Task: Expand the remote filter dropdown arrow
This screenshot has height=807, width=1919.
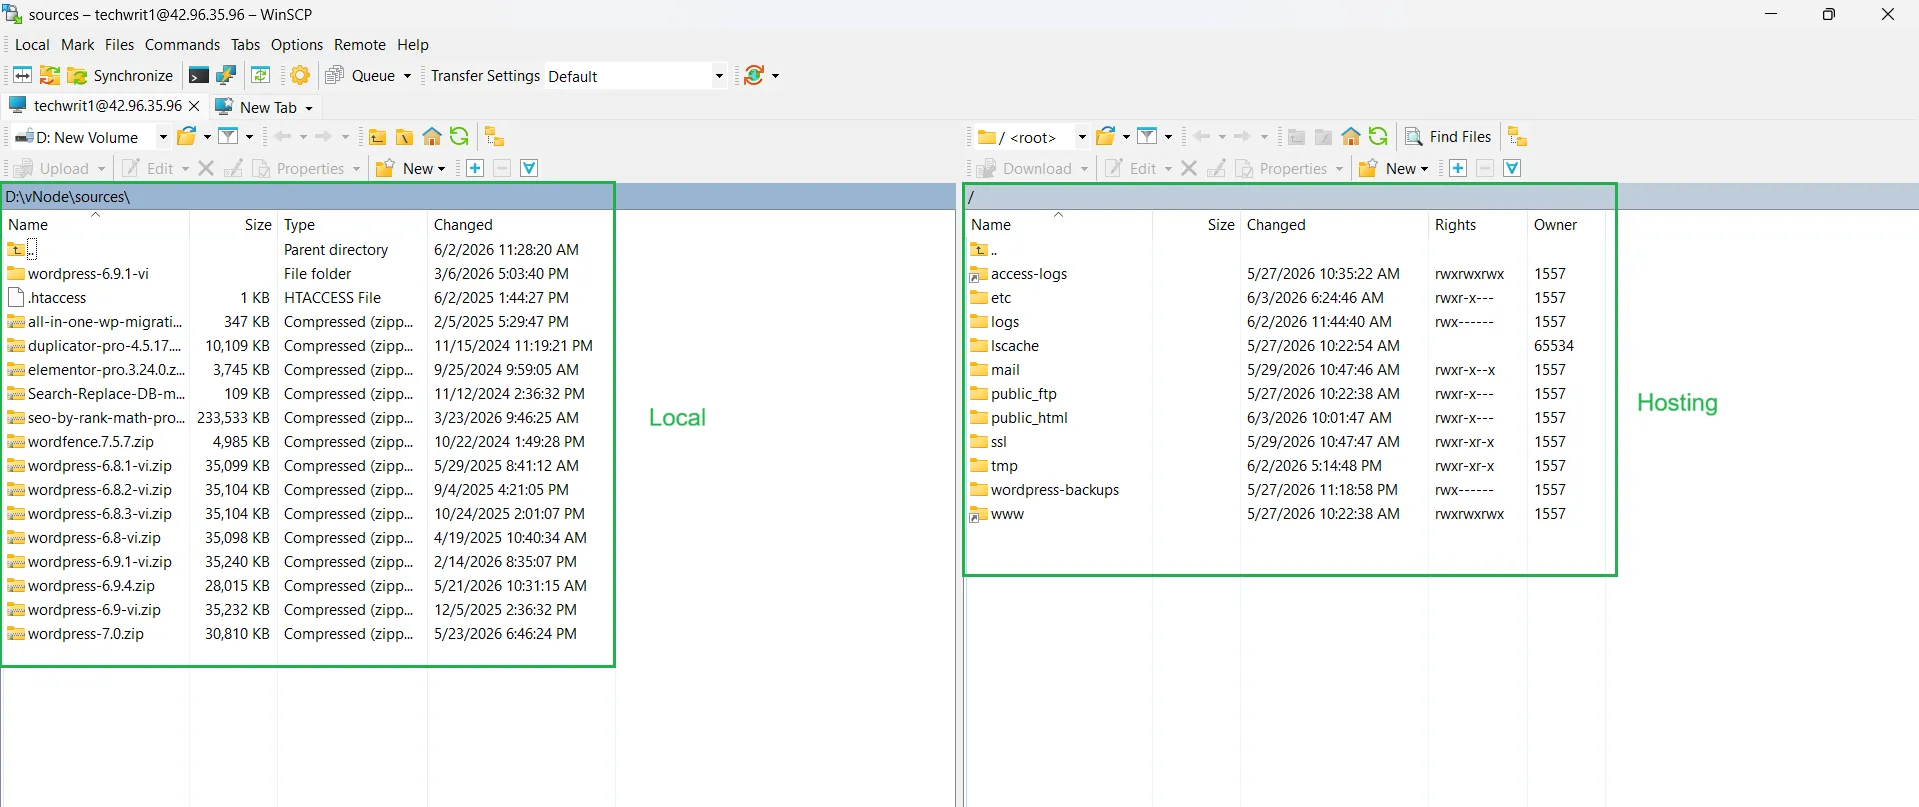Action: (1168, 138)
